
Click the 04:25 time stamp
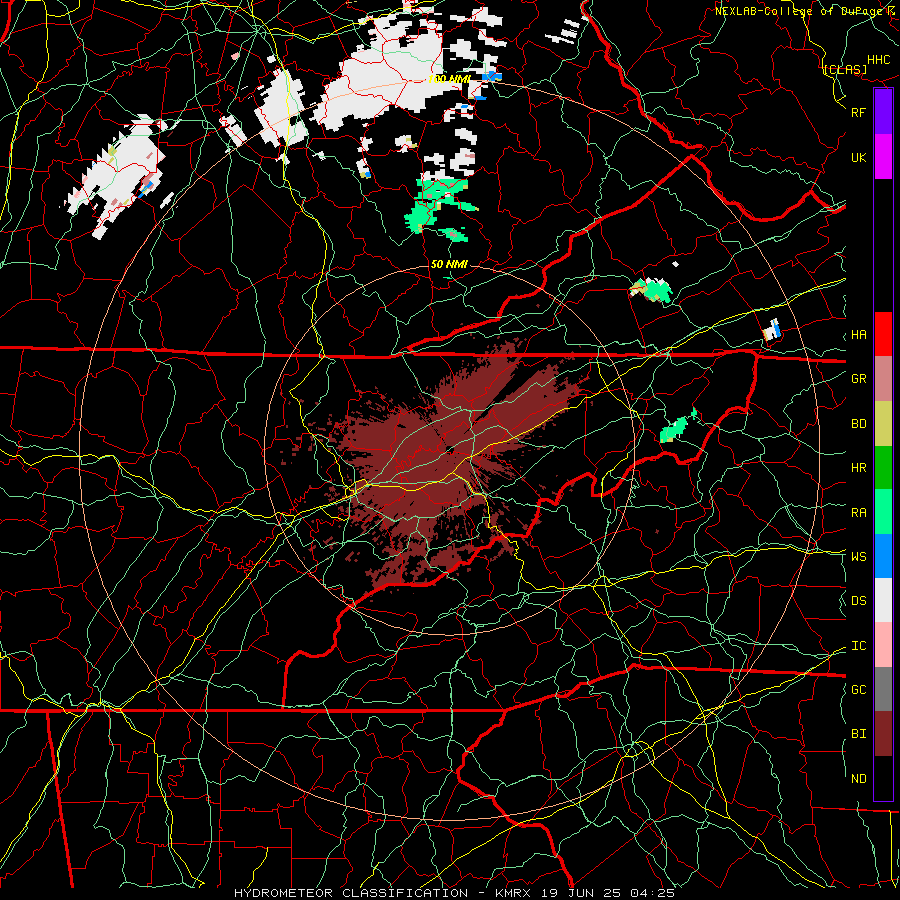pyautogui.click(x=654, y=893)
